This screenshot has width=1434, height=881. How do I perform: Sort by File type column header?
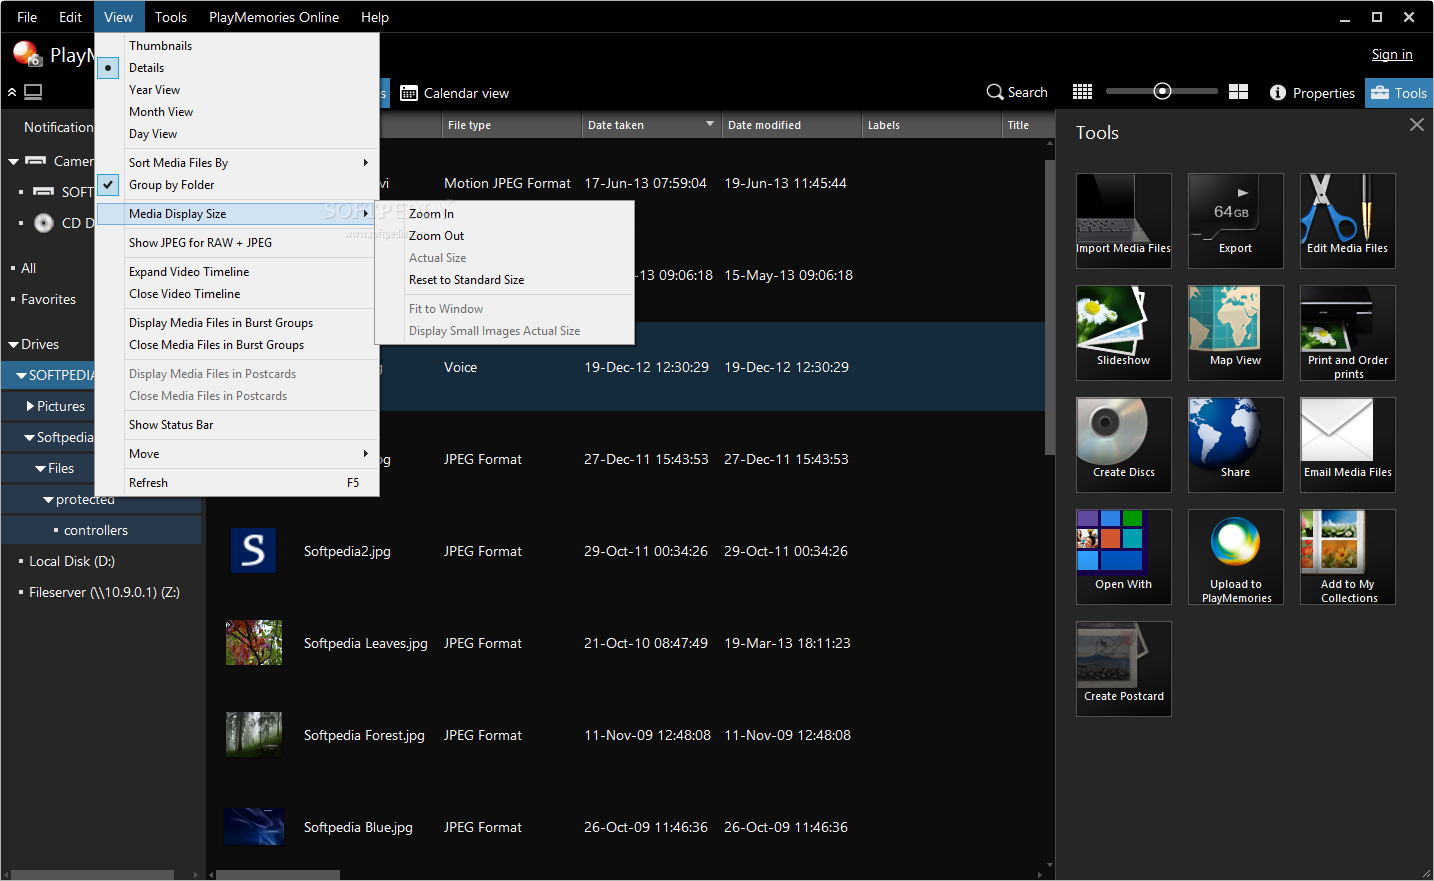coord(510,125)
